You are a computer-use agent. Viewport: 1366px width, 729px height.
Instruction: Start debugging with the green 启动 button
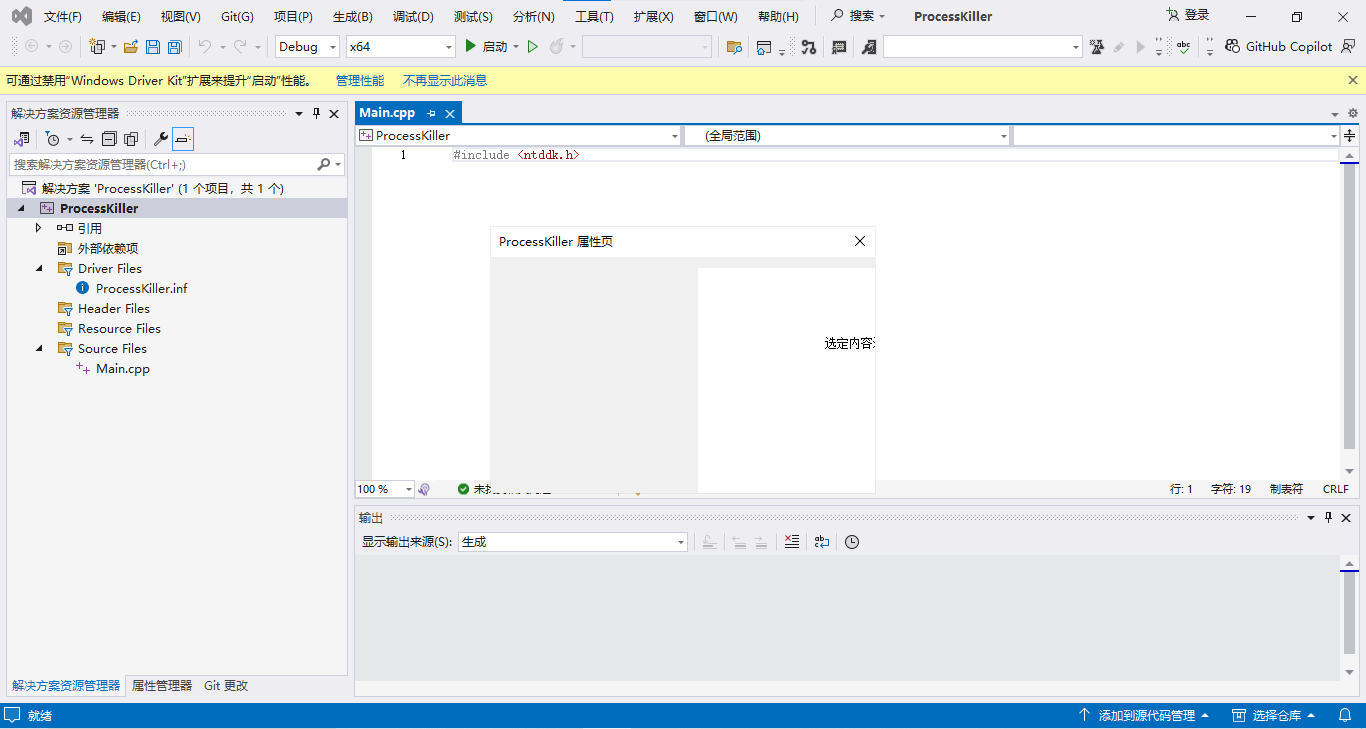[x=486, y=46]
